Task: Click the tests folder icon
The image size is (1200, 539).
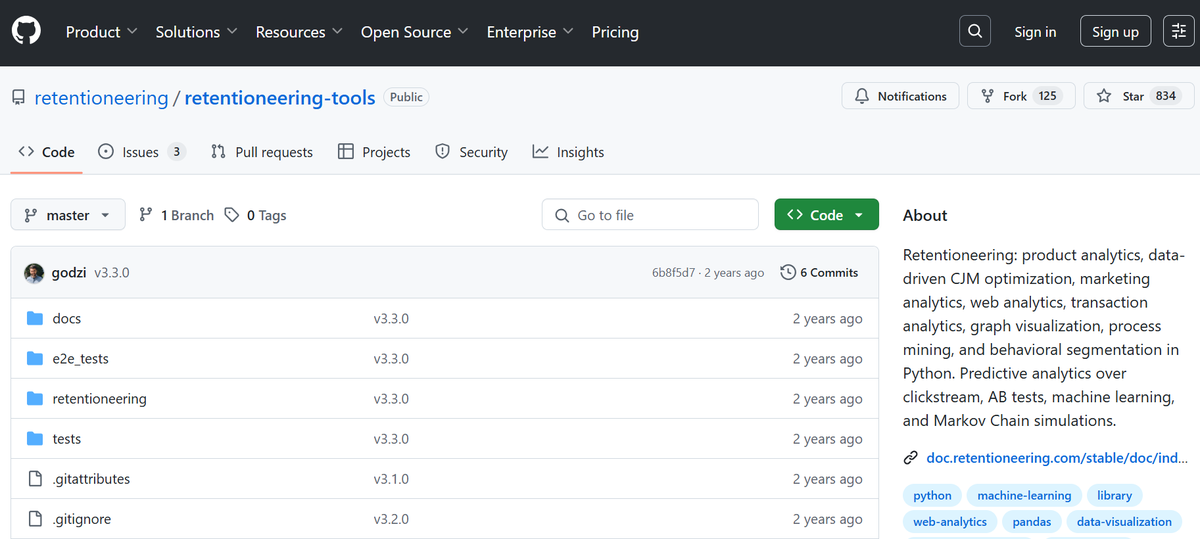Action: tap(35, 438)
